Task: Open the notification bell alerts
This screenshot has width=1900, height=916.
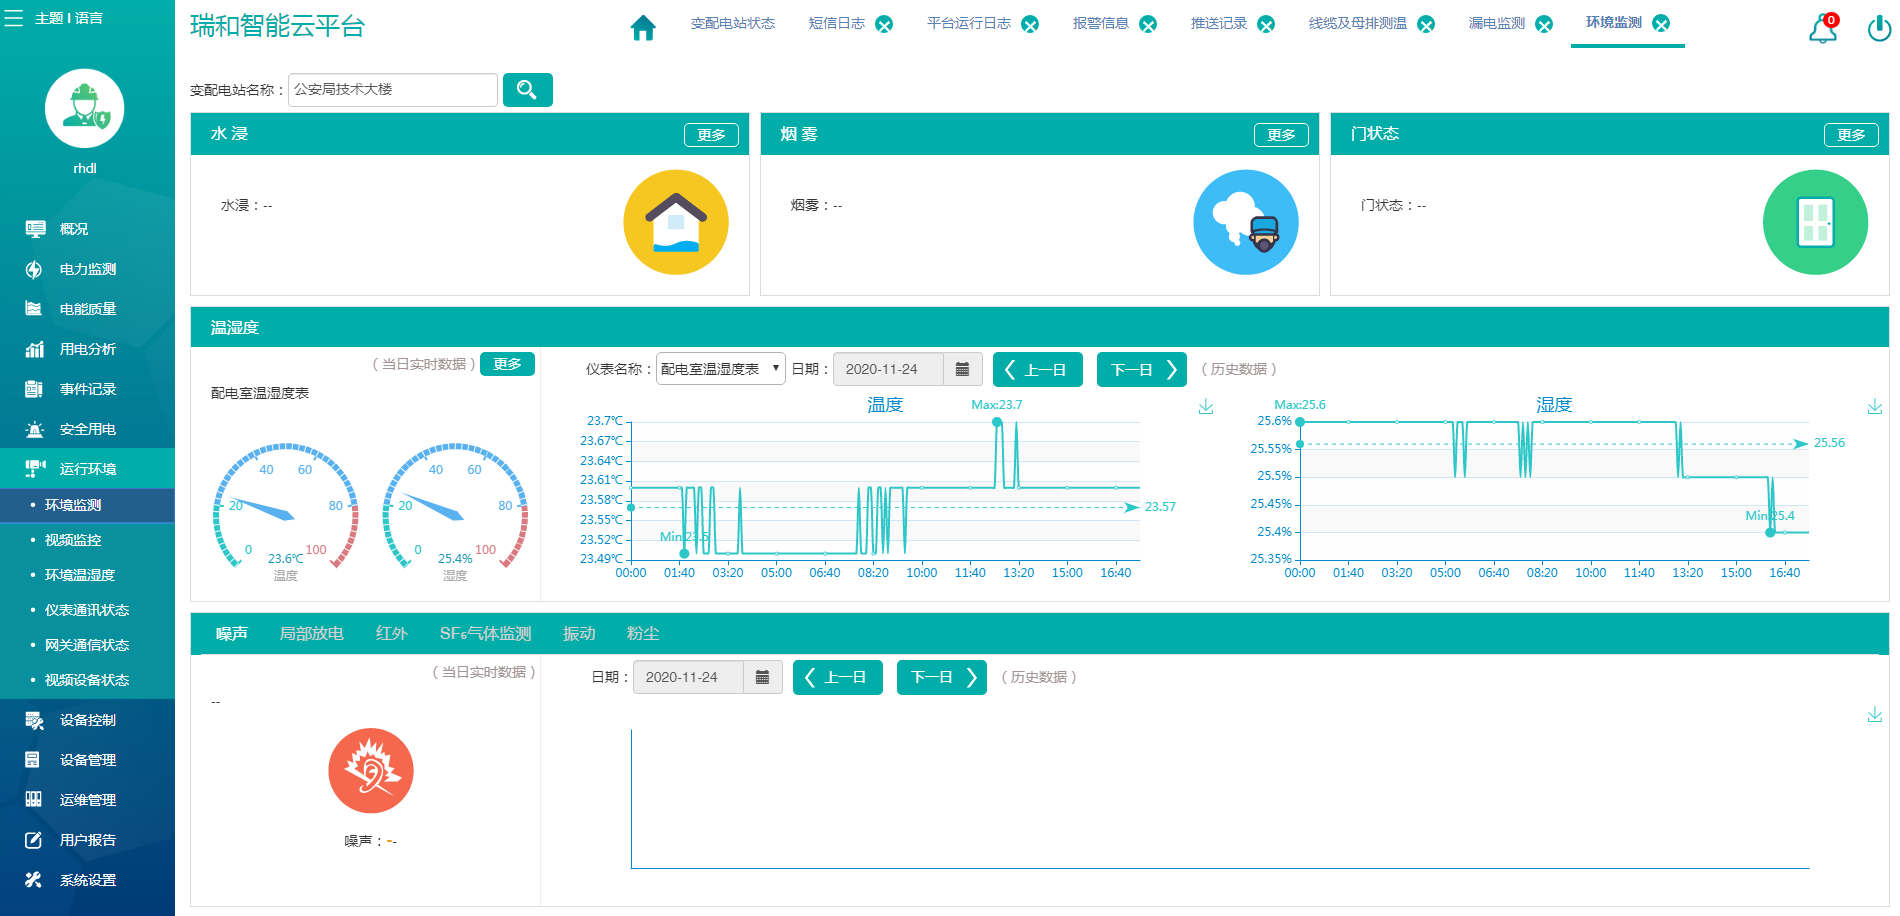Action: click(x=1822, y=29)
